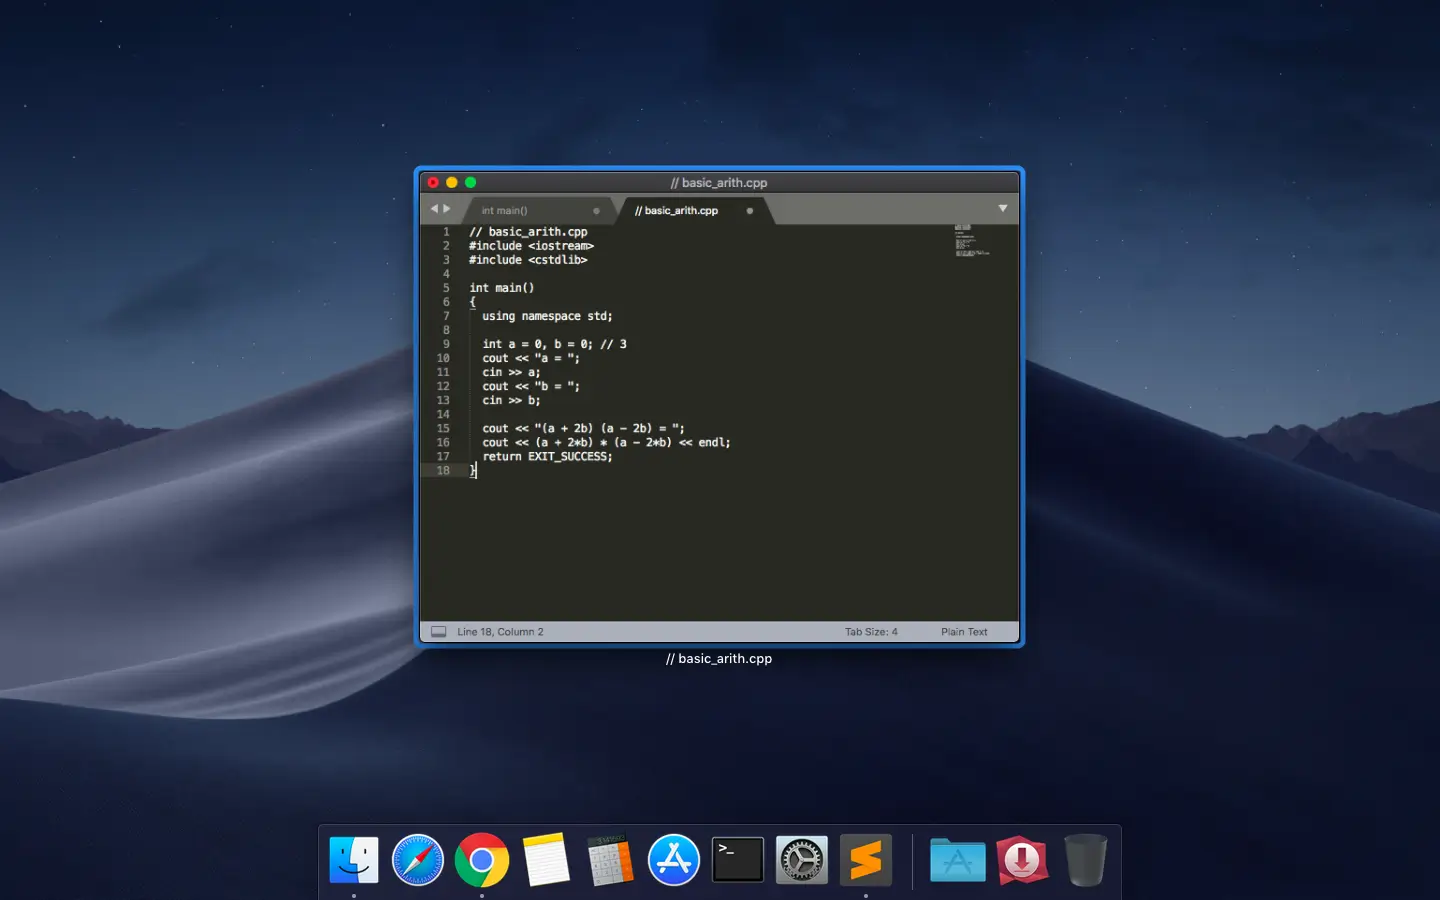1440x900 pixels.
Task: Close the int main() tab via its dot
Action: pos(597,211)
